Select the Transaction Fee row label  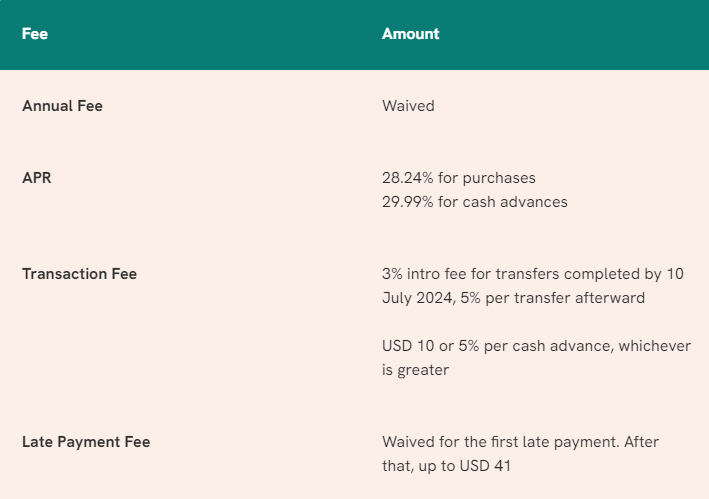(x=79, y=274)
